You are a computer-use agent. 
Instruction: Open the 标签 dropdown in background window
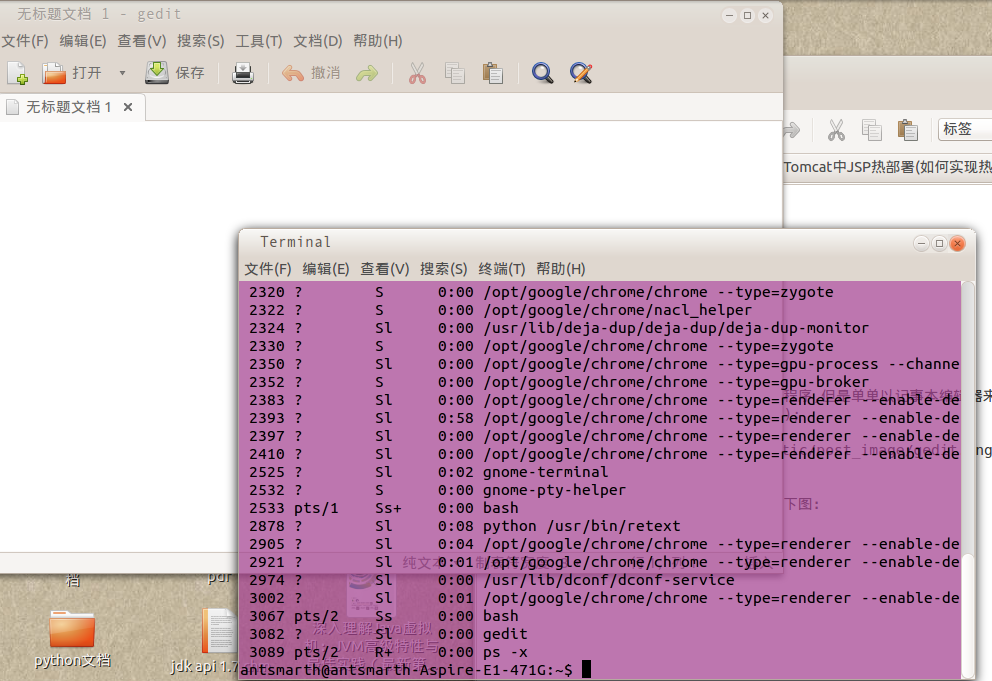point(965,129)
